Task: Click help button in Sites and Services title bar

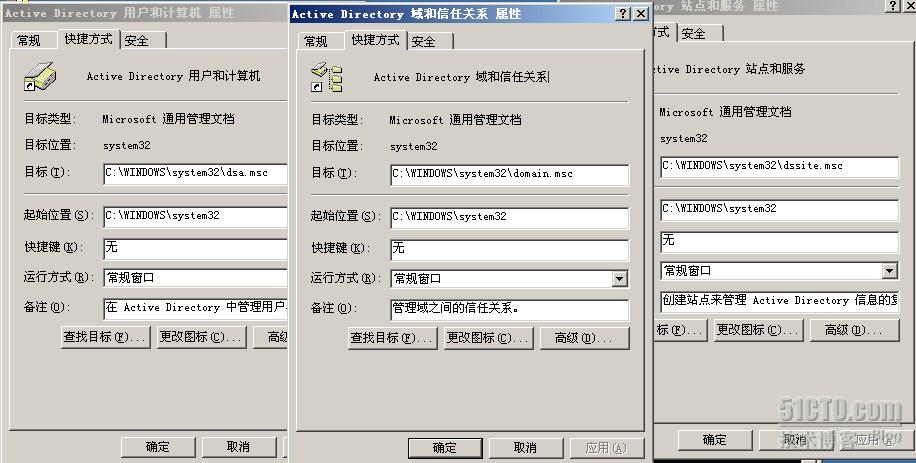Action: point(894,6)
